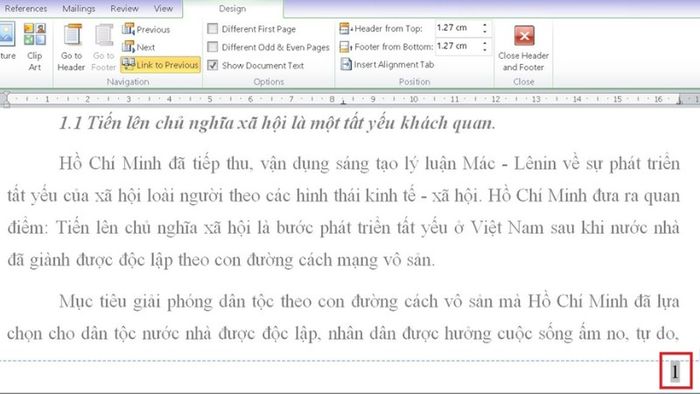Edit Footer from Bottom value field
This screenshot has height=394, width=700.
coord(457,46)
